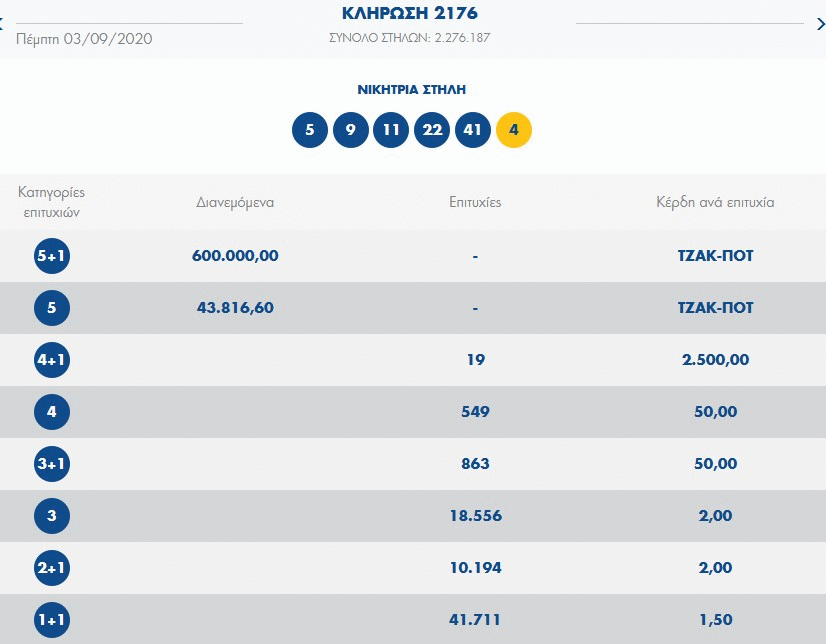
Task: Select winning number ball 41
Action: pos(473,130)
